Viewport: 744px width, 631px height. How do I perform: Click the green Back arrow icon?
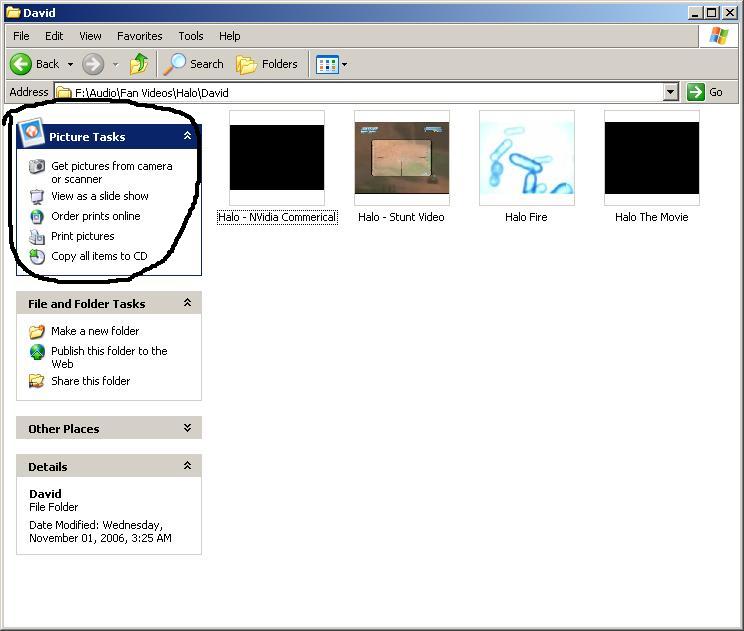click(x=21, y=64)
